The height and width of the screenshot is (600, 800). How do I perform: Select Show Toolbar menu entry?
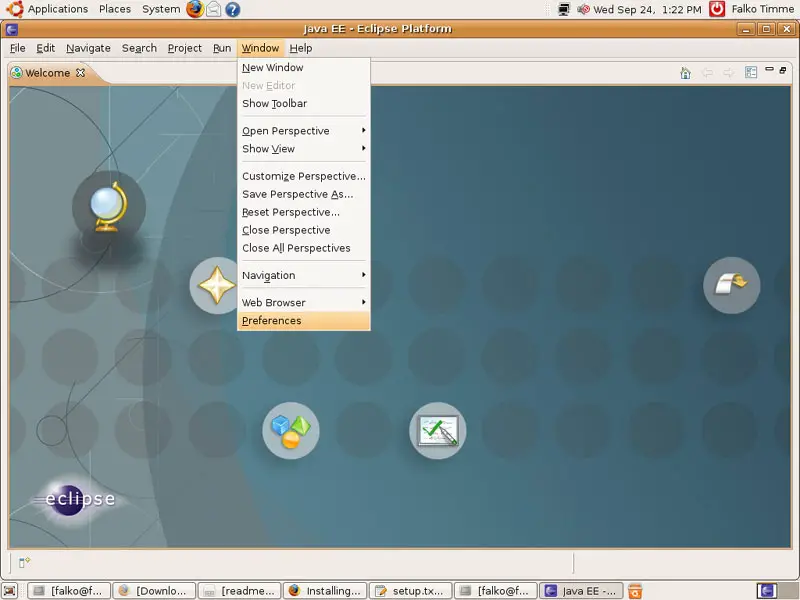coord(304,104)
